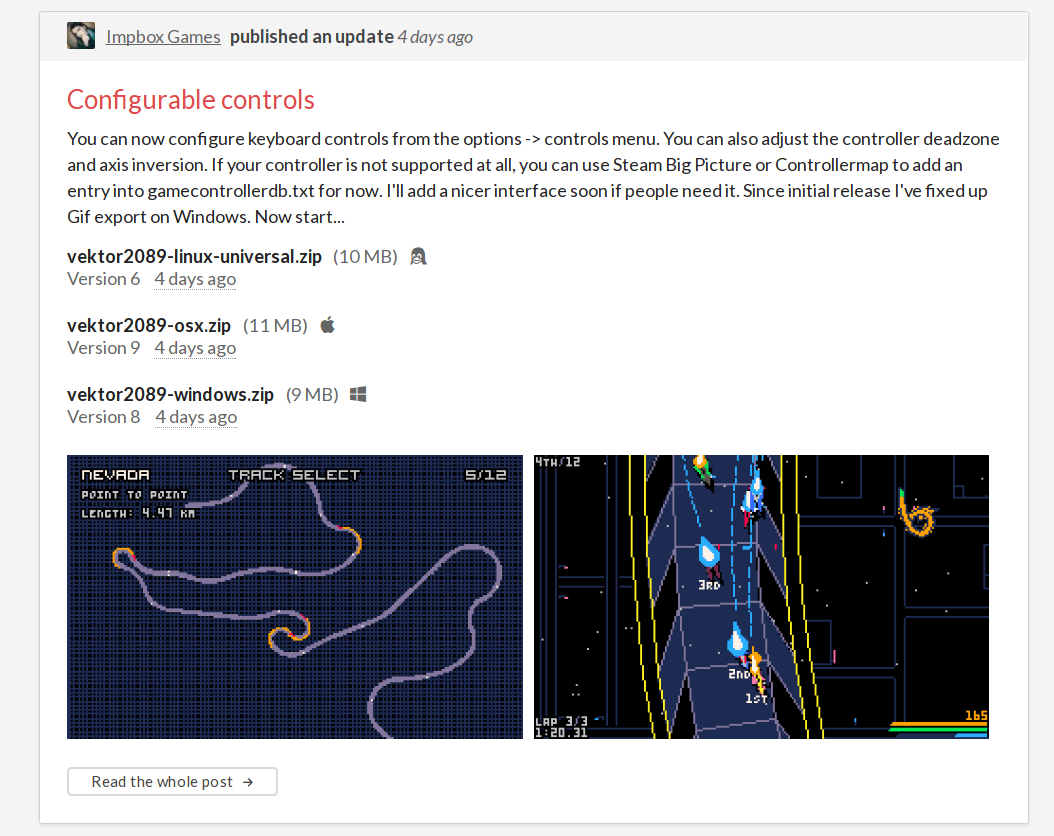This screenshot has width=1054, height=836.
Task: Click the Version 9 label
Action: tap(104, 348)
